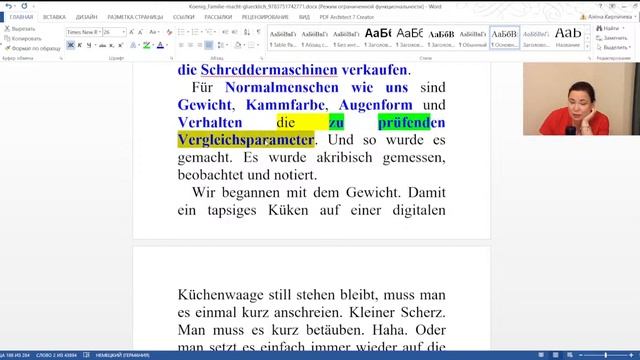This screenshot has height=360, width=640.
Task: Toggle strikethrough (abc) formatting
Action: point(102,45)
